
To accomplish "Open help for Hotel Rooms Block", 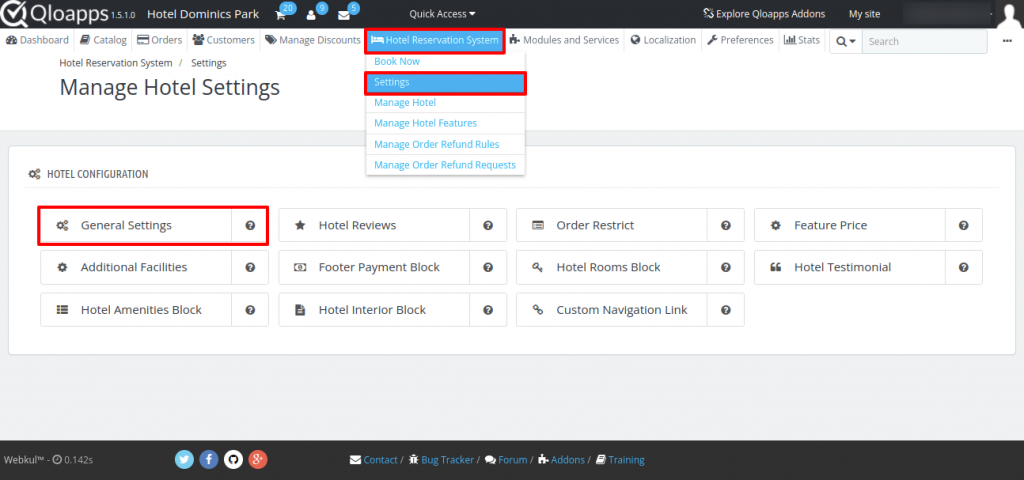I will 726,268.
